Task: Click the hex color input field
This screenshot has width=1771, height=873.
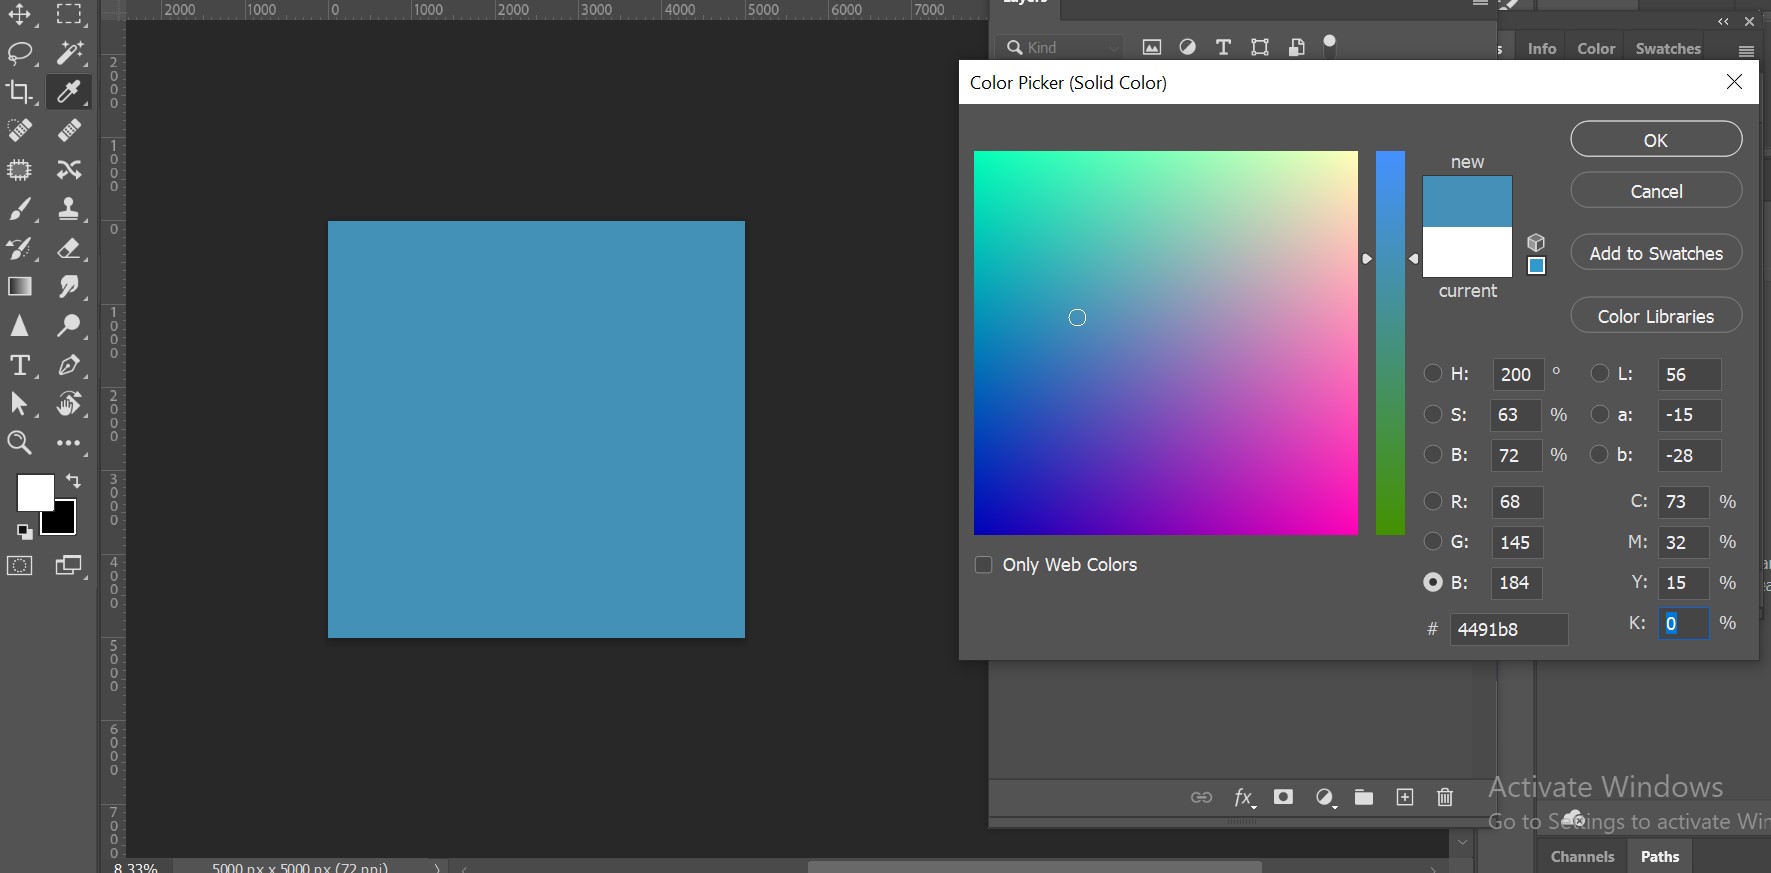Action: (1508, 629)
